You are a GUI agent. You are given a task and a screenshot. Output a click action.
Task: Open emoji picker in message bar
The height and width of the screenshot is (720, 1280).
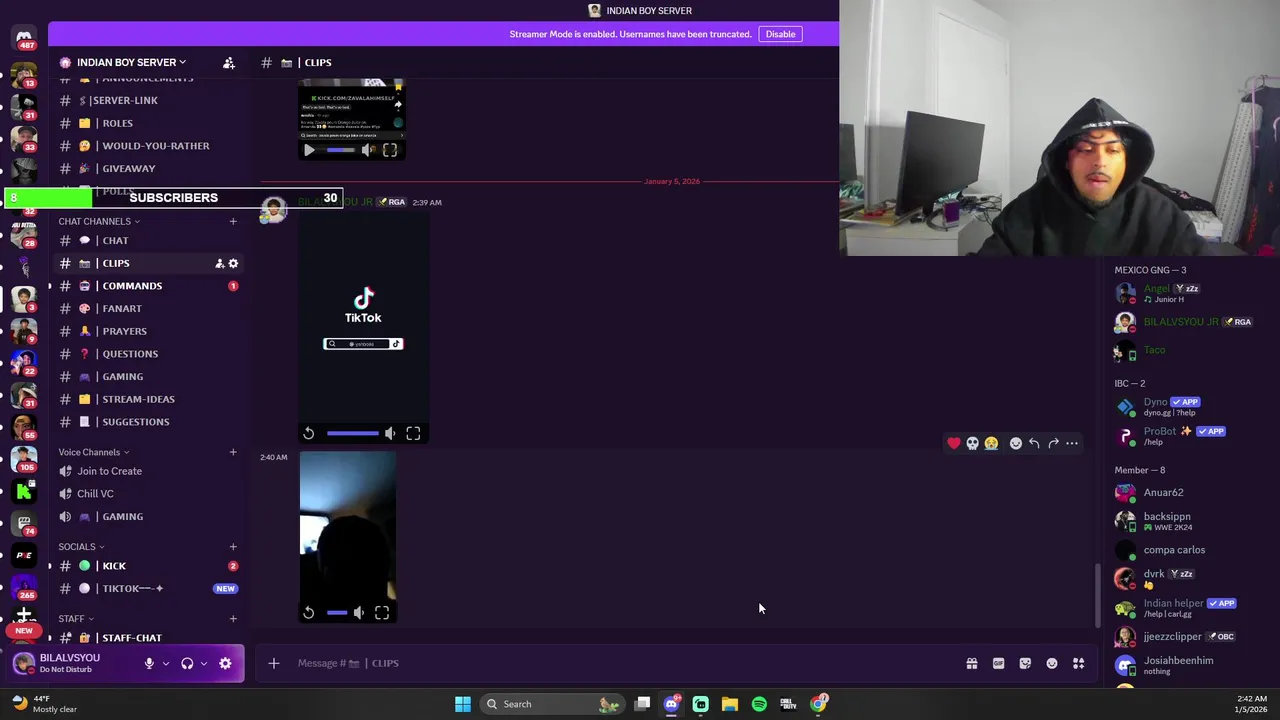coord(1052,663)
